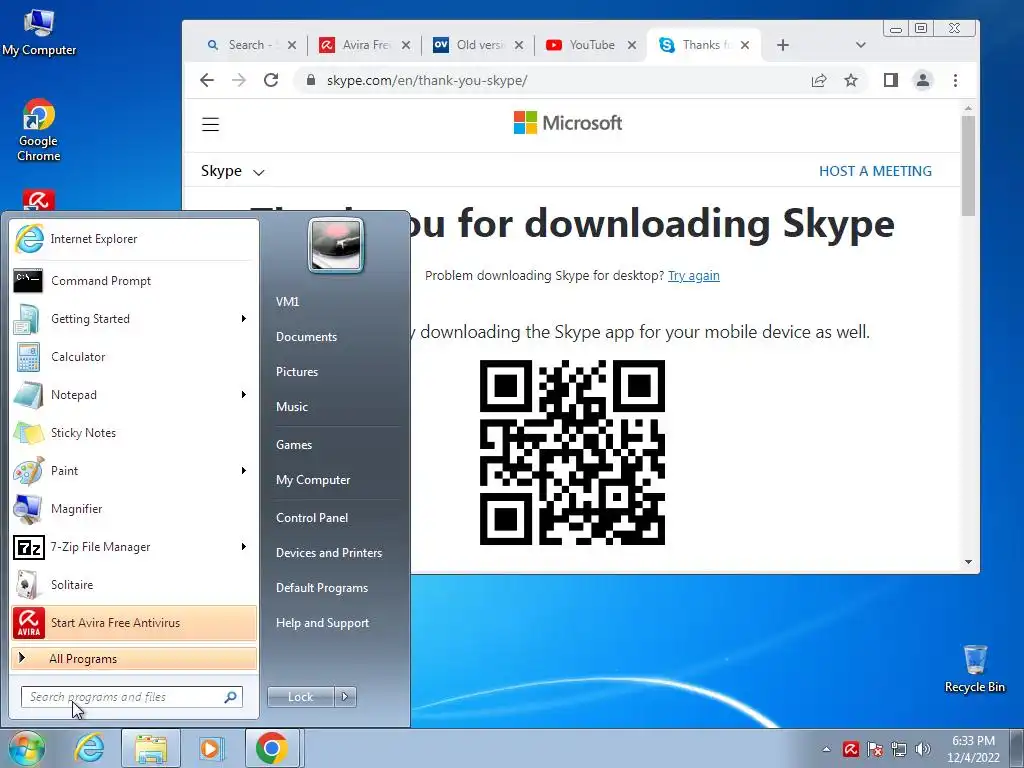Click Chrome icon in taskbar
The height and width of the screenshot is (768, 1024).
click(x=272, y=748)
